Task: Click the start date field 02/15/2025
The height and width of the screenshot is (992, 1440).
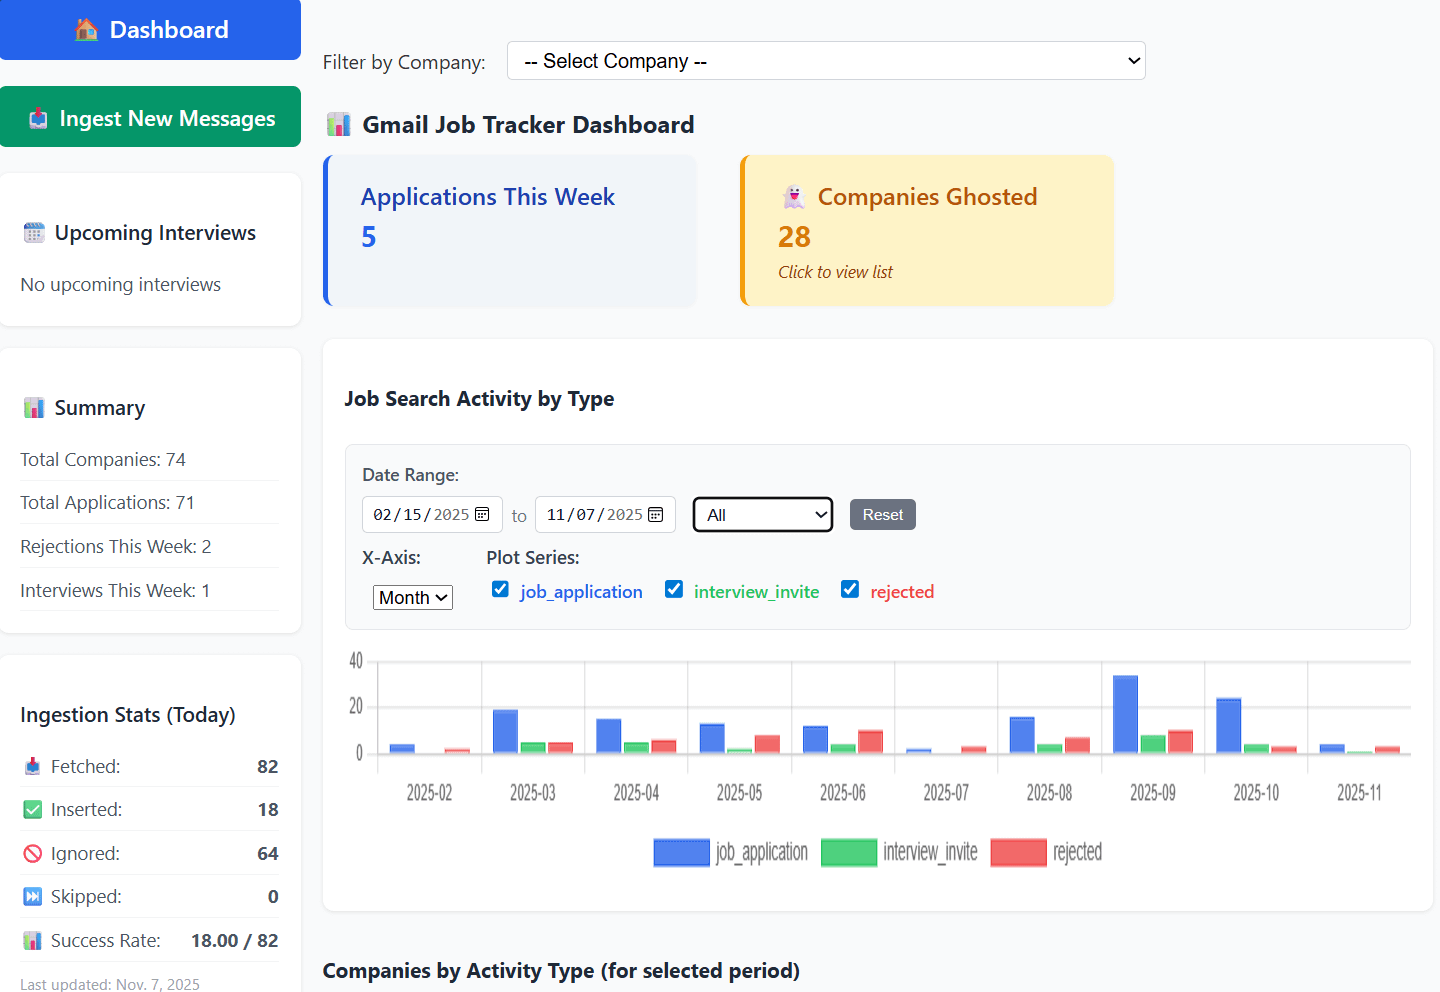Action: (x=432, y=515)
